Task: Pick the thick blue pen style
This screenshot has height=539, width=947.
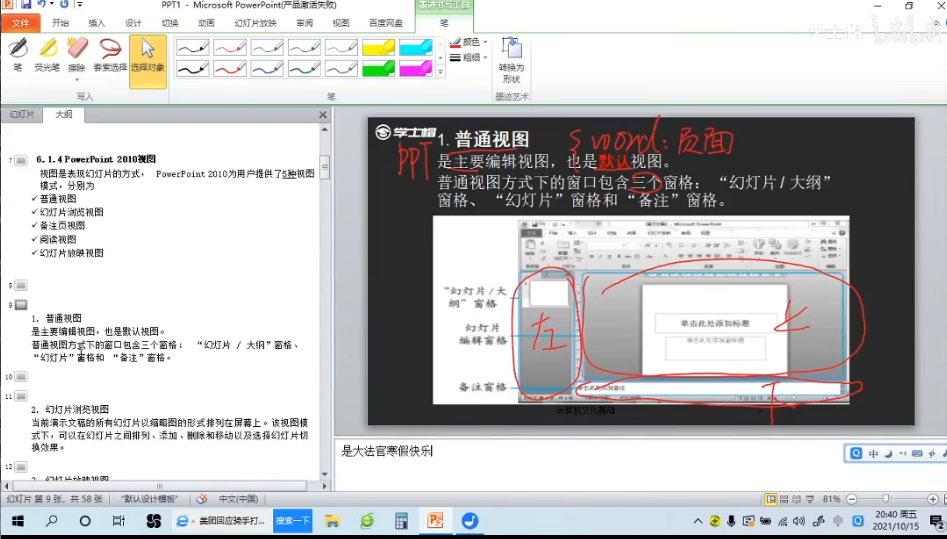Action: click(x=267, y=68)
